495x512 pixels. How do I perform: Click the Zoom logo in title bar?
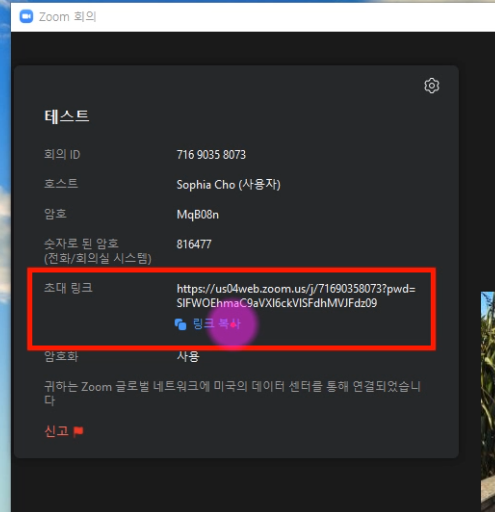(x=26, y=16)
